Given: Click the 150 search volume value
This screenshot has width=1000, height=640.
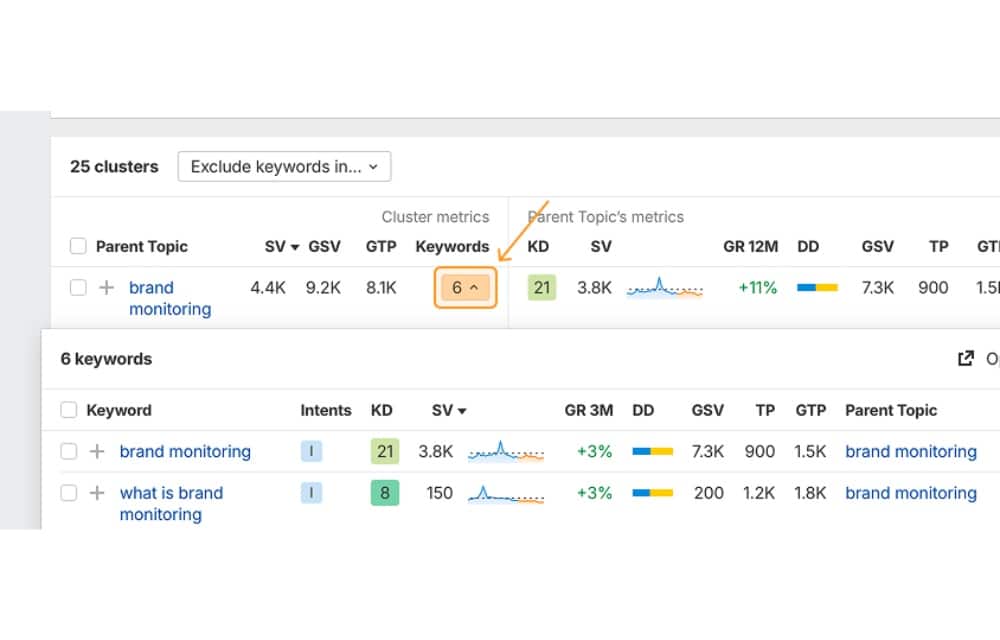Looking at the screenshot, I should [x=439, y=493].
